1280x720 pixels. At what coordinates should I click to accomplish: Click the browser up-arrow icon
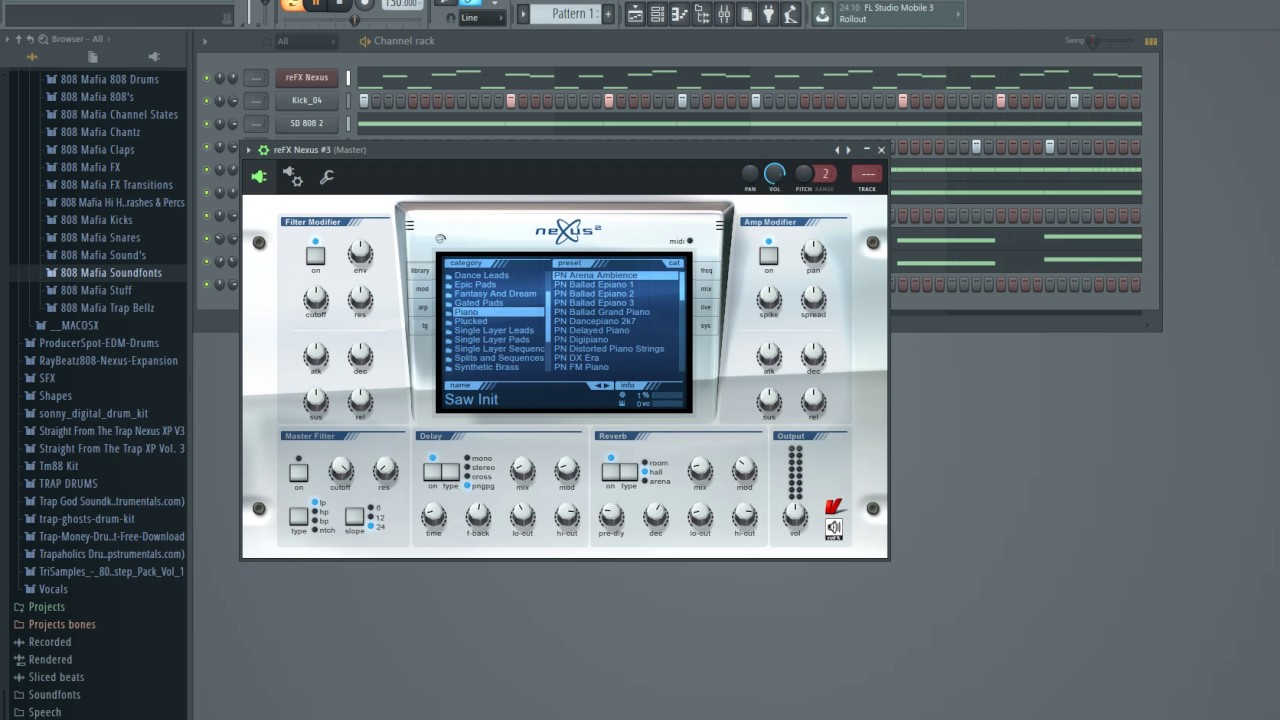tap(18, 39)
